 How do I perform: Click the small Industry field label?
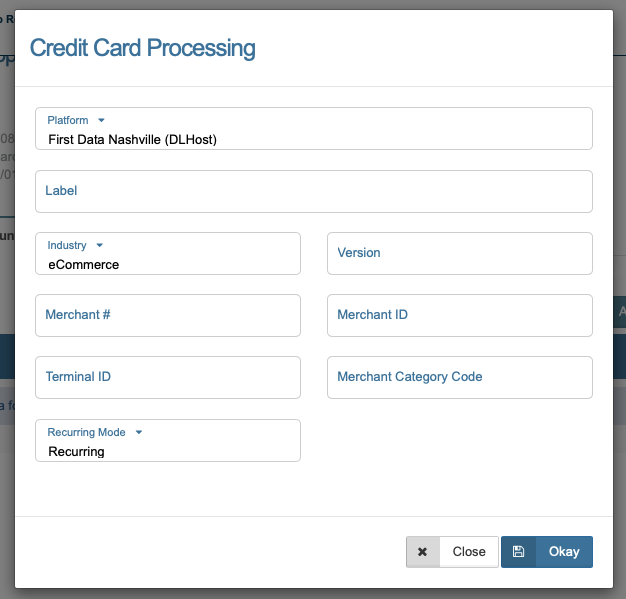click(x=67, y=246)
